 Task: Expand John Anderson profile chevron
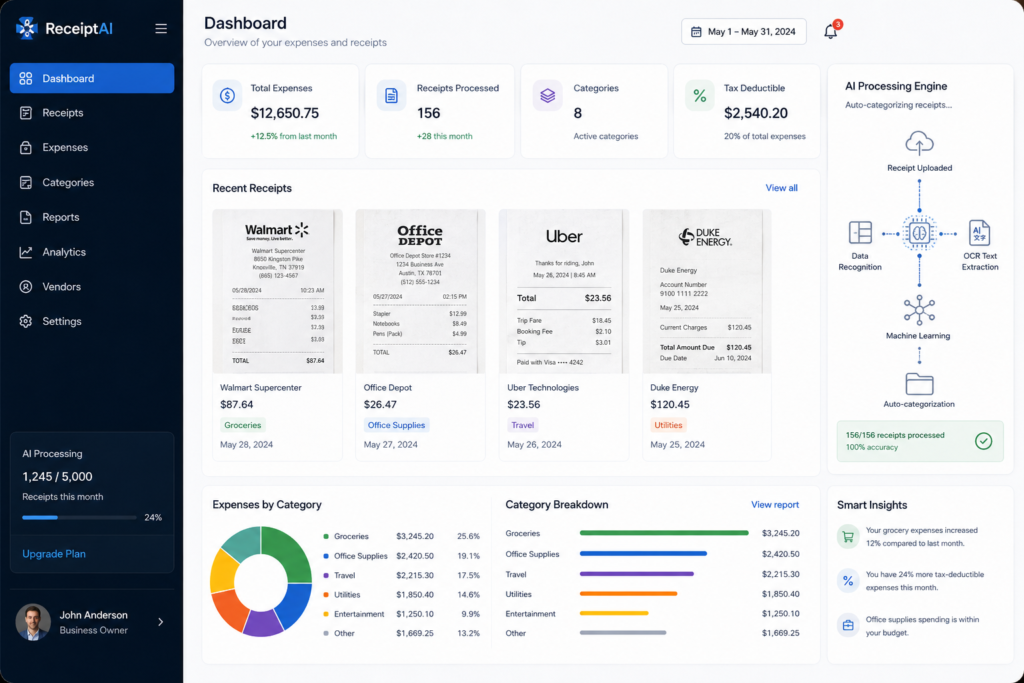pyautogui.click(x=161, y=622)
